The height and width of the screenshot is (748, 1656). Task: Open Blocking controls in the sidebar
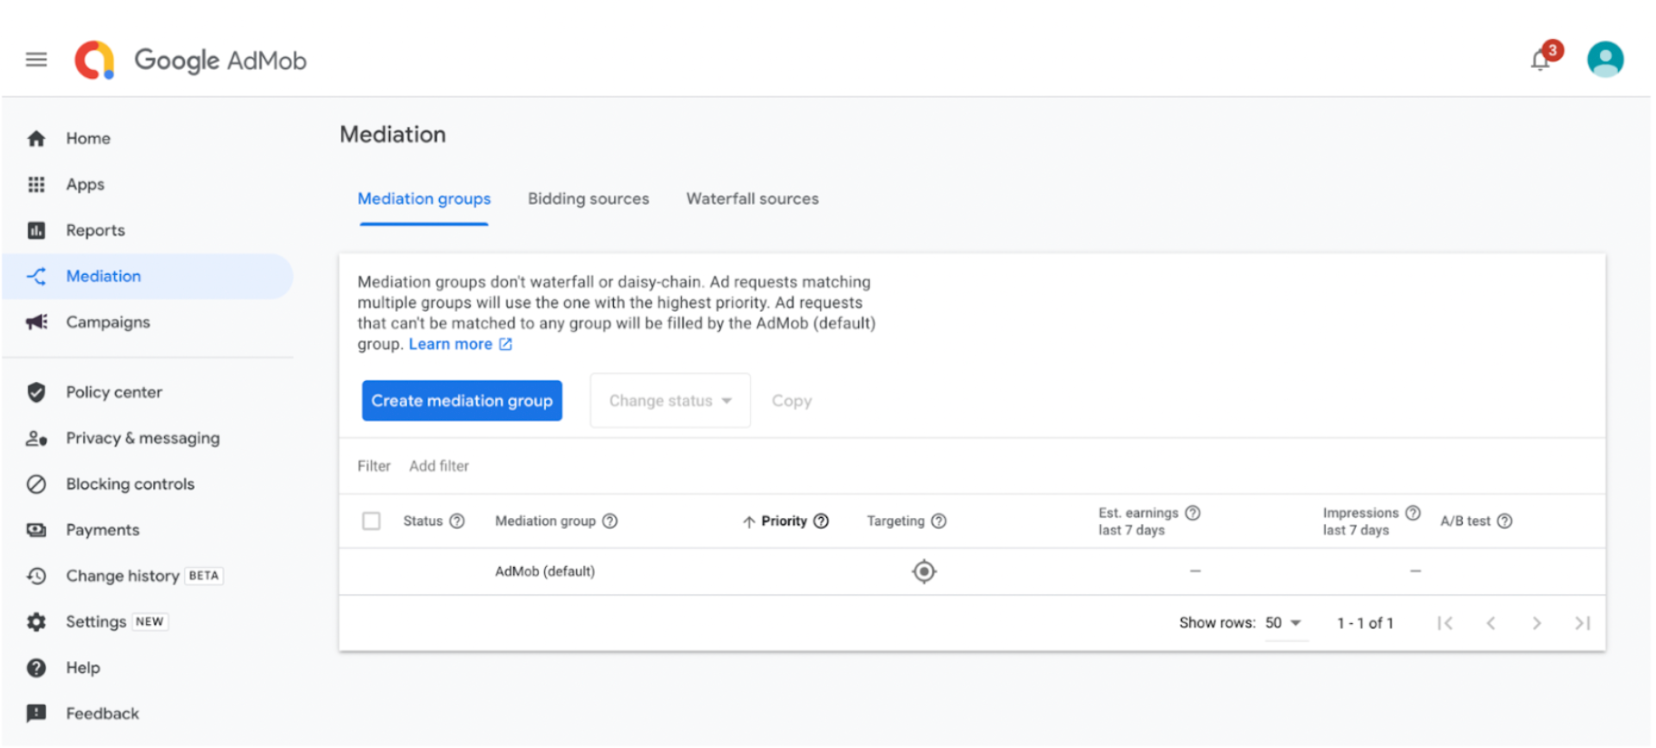(x=130, y=484)
